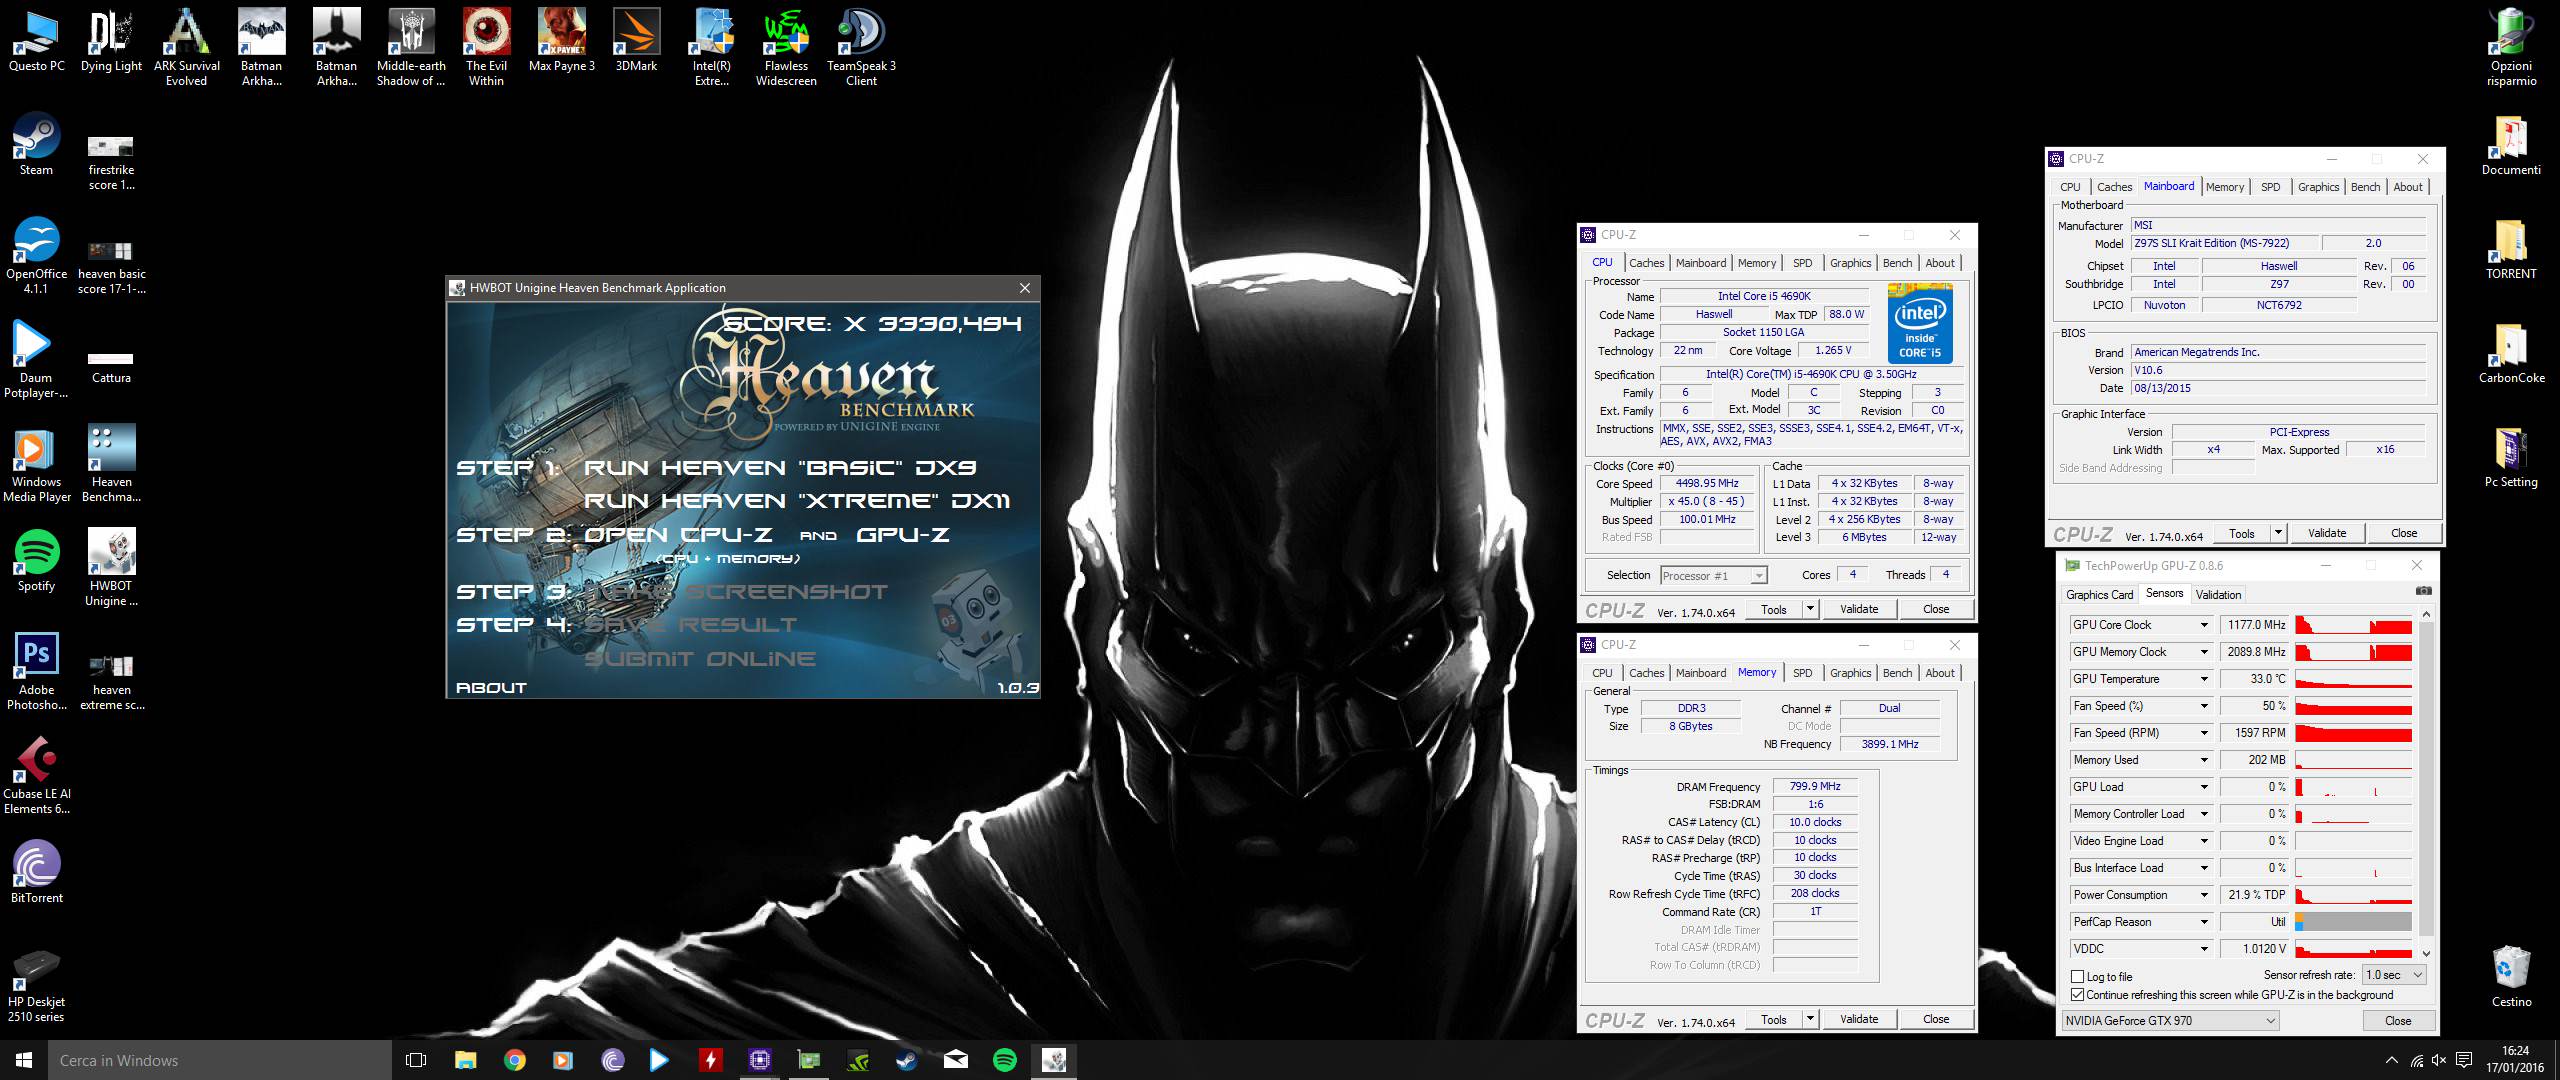Viewport: 2560px width, 1080px height.
Task: Open SPD tab in CPU-Z memory window
Action: pos(1802,673)
